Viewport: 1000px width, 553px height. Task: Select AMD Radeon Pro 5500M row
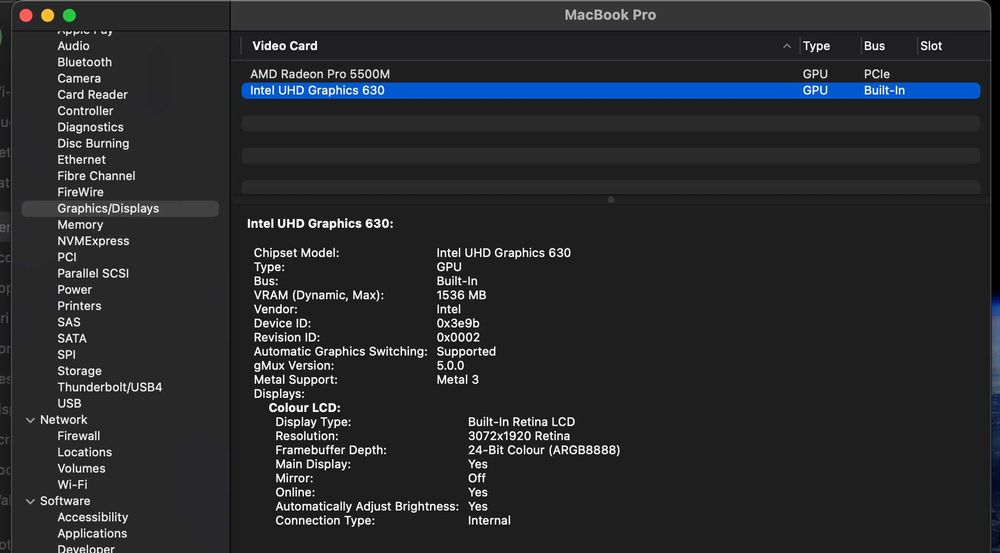coord(610,74)
